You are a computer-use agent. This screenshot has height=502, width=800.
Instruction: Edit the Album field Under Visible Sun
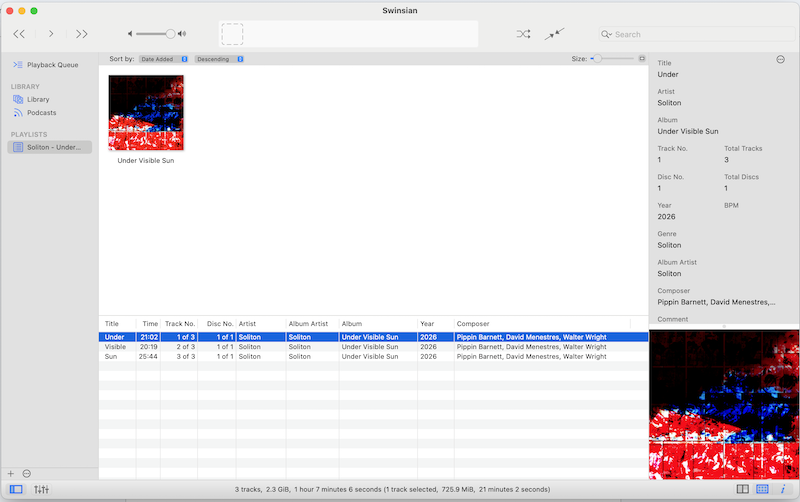tap(688, 132)
